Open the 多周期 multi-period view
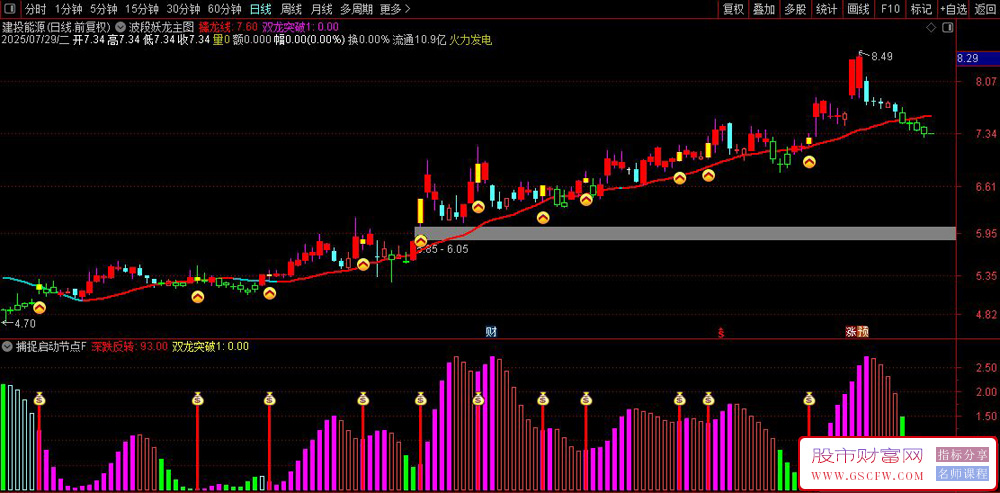This screenshot has height=493, width=1000. [357, 10]
